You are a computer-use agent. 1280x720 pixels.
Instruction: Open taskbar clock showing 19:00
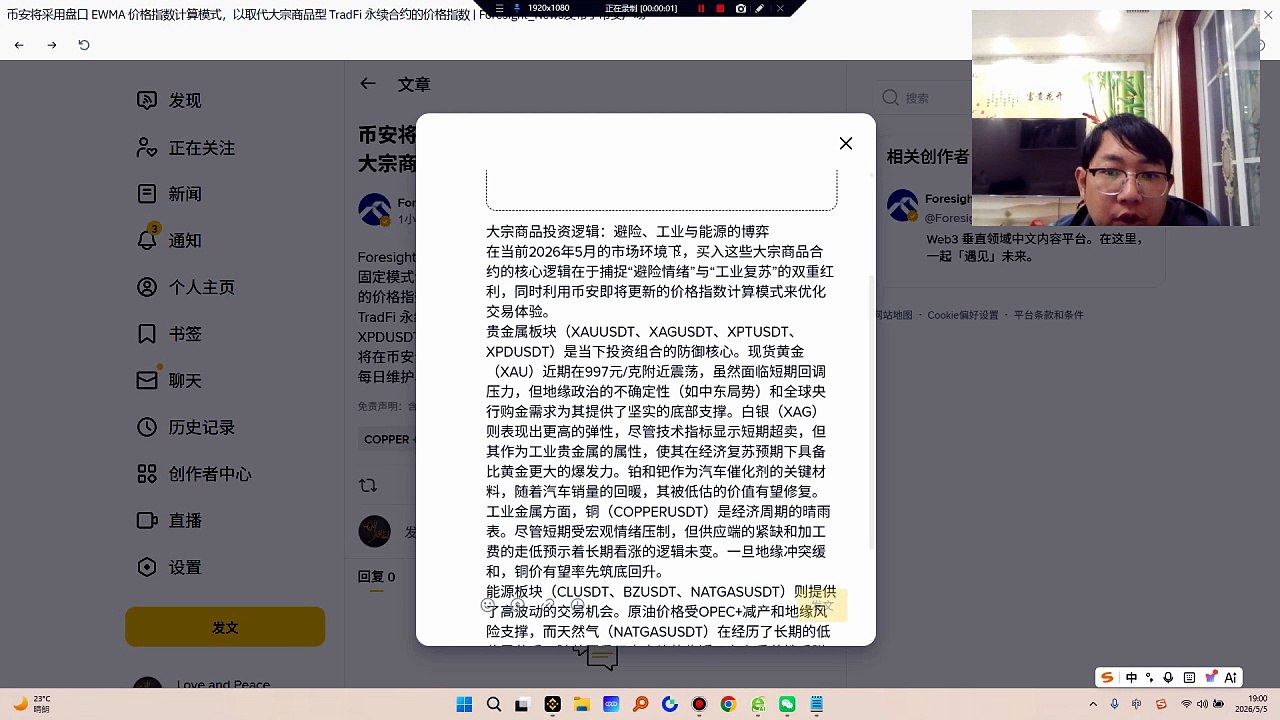click(1250, 704)
